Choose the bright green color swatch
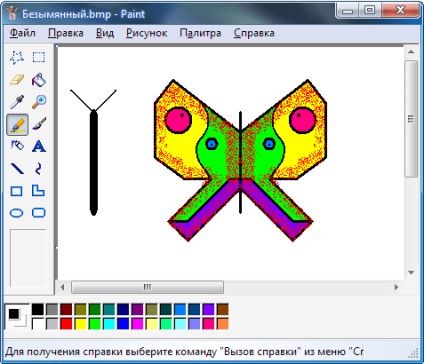Screen dimensions: 424x364 tap(95, 324)
